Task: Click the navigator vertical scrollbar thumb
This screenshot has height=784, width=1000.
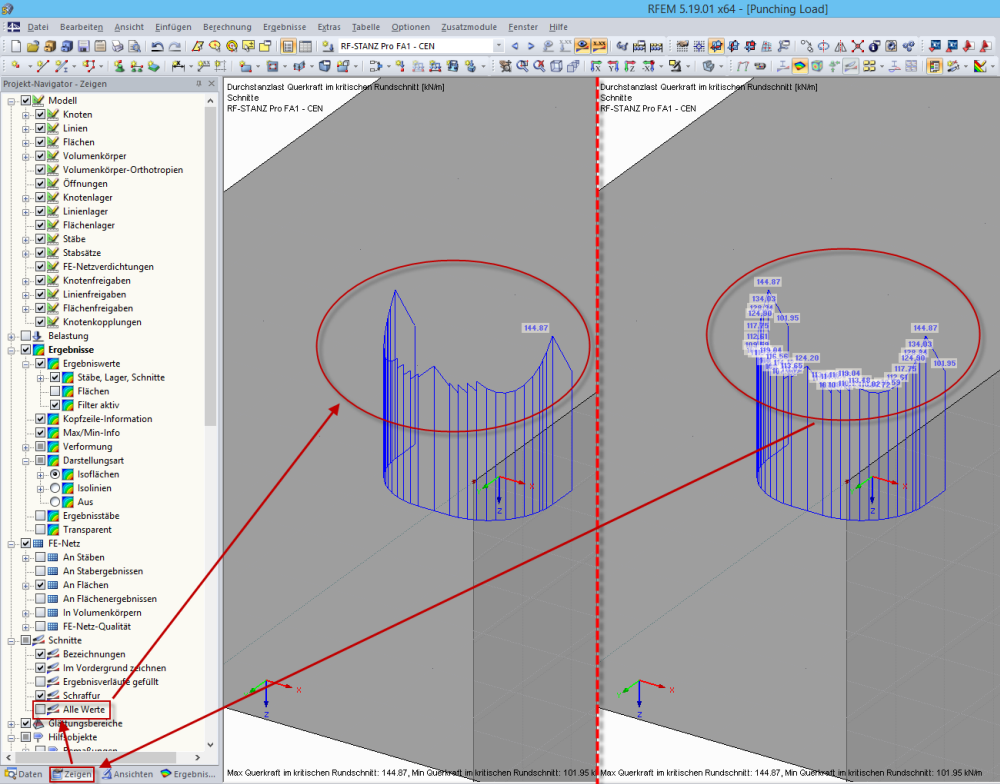Action: click(210, 267)
